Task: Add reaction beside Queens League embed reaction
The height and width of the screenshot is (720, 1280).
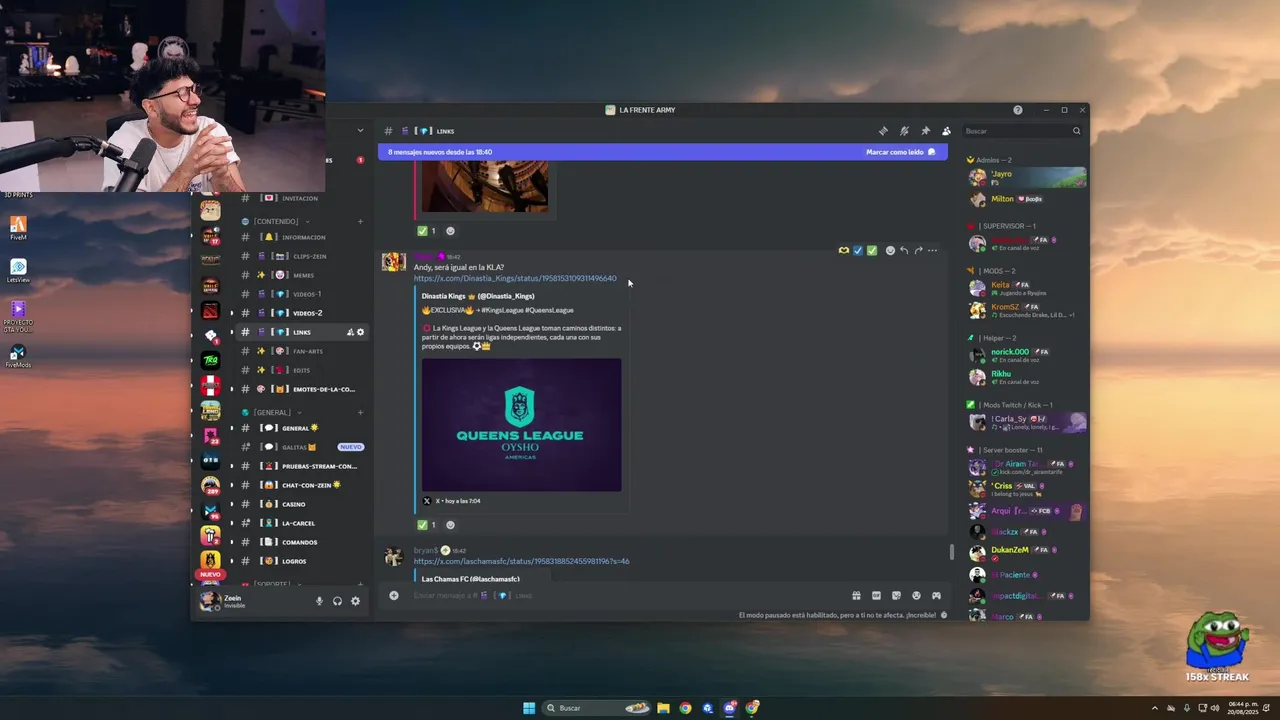Action: pos(450,525)
